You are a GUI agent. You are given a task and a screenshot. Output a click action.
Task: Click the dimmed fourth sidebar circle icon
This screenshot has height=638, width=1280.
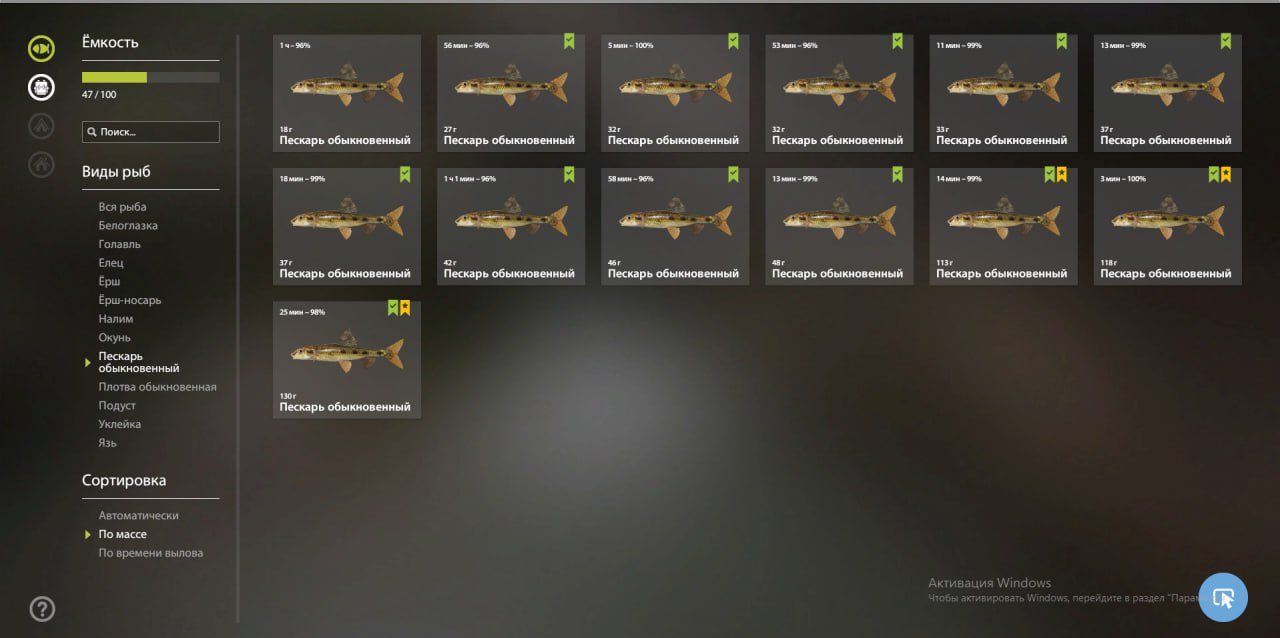(41, 163)
